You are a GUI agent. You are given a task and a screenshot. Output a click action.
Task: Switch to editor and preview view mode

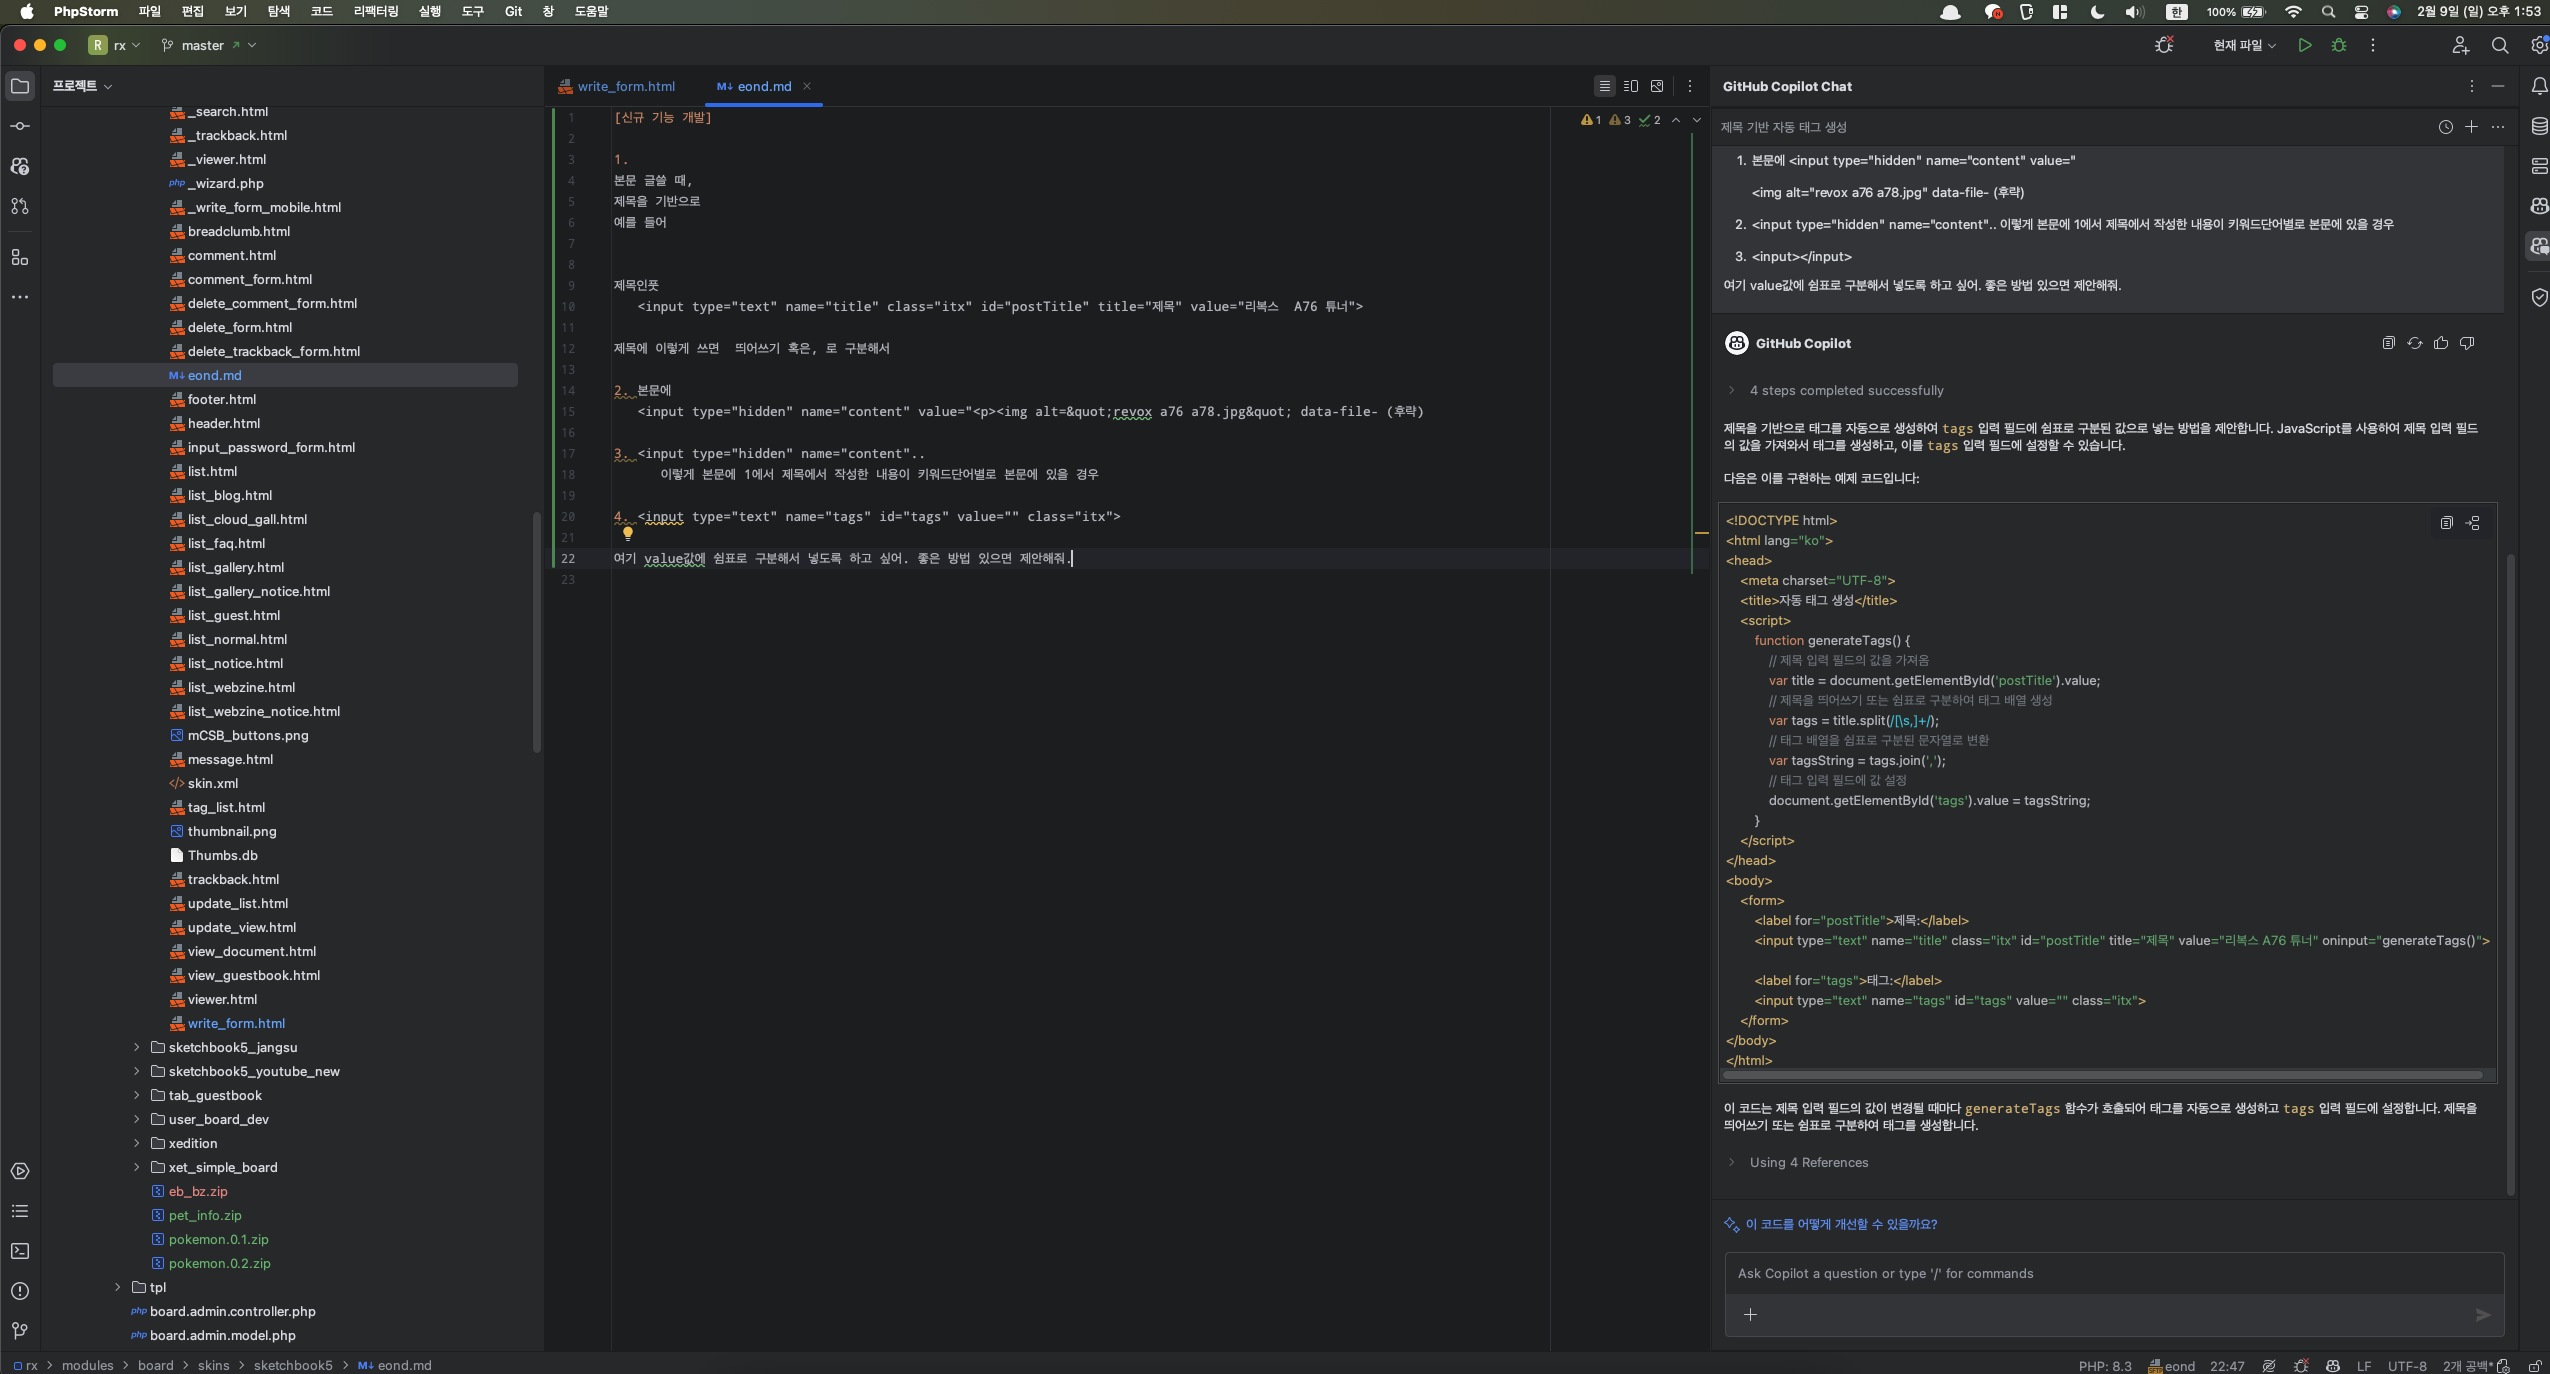(1631, 86)
